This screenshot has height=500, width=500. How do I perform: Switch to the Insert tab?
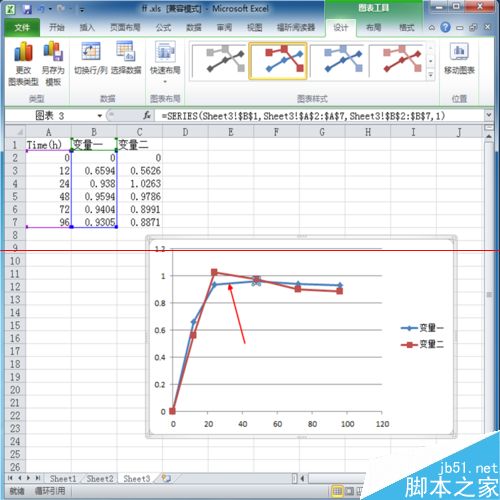point(87,27)
